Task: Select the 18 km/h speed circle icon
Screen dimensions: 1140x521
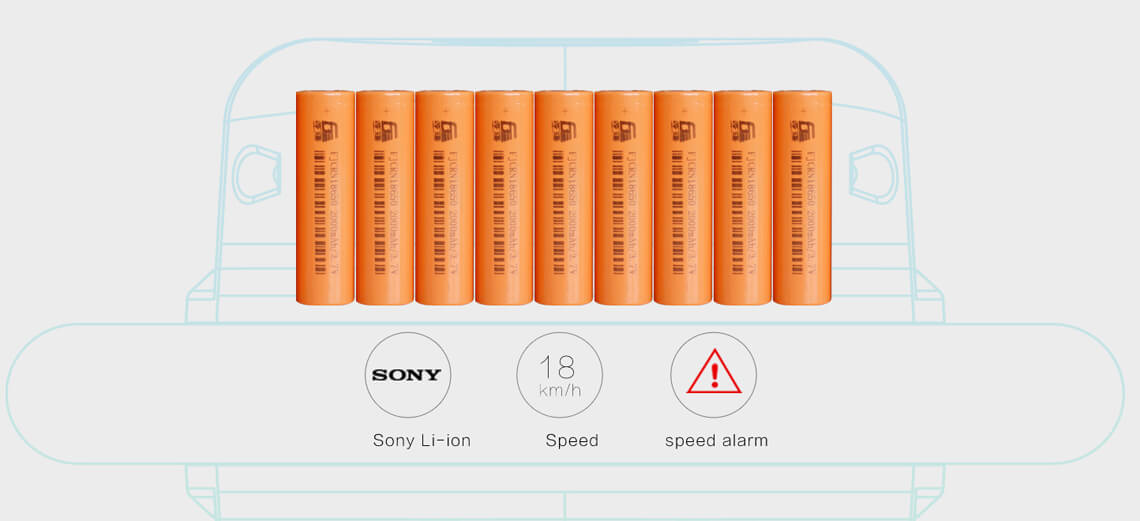Action: tap(559, 375)
